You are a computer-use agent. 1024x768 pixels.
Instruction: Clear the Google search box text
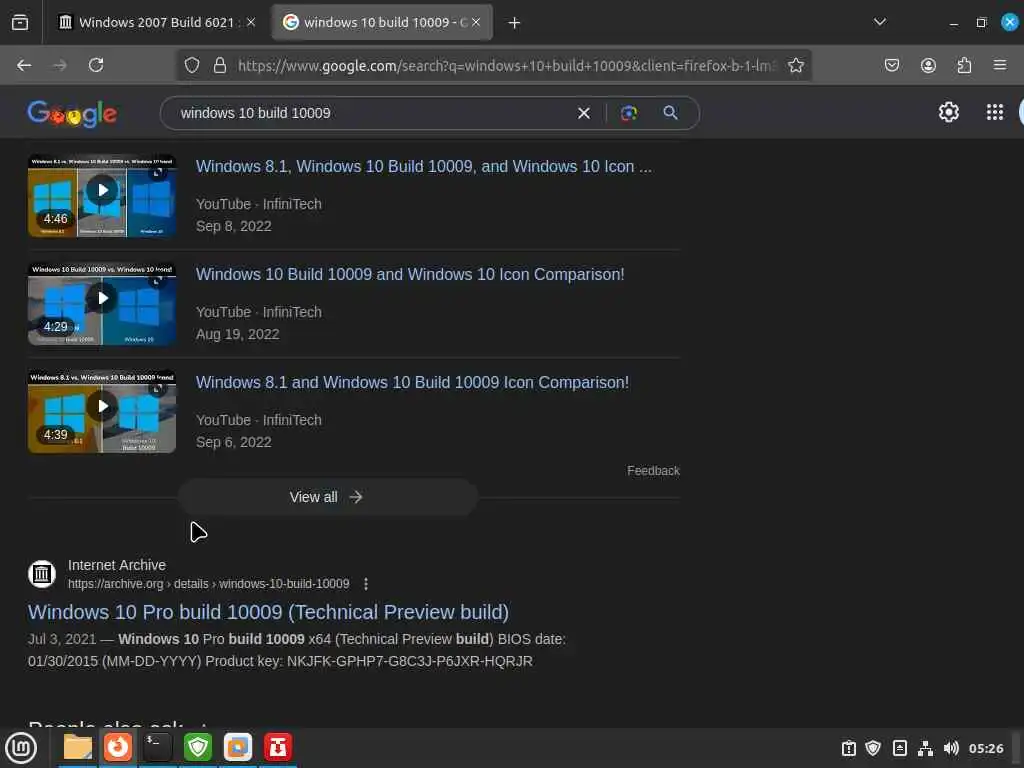(x=584, y=114)
